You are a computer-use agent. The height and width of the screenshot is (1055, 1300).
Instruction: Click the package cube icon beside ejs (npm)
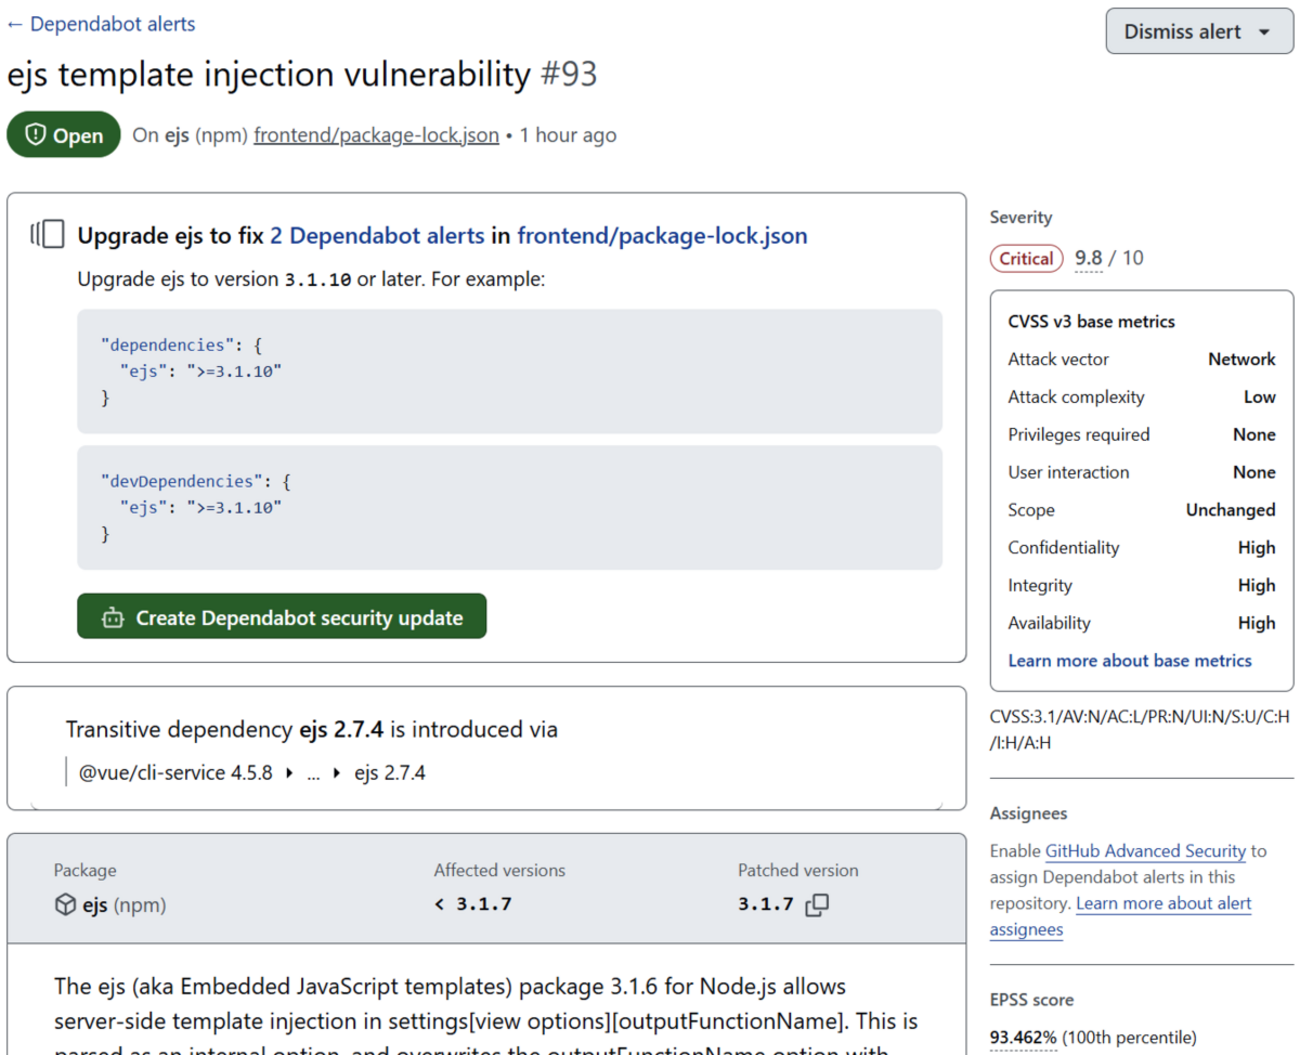pos(65,905)
